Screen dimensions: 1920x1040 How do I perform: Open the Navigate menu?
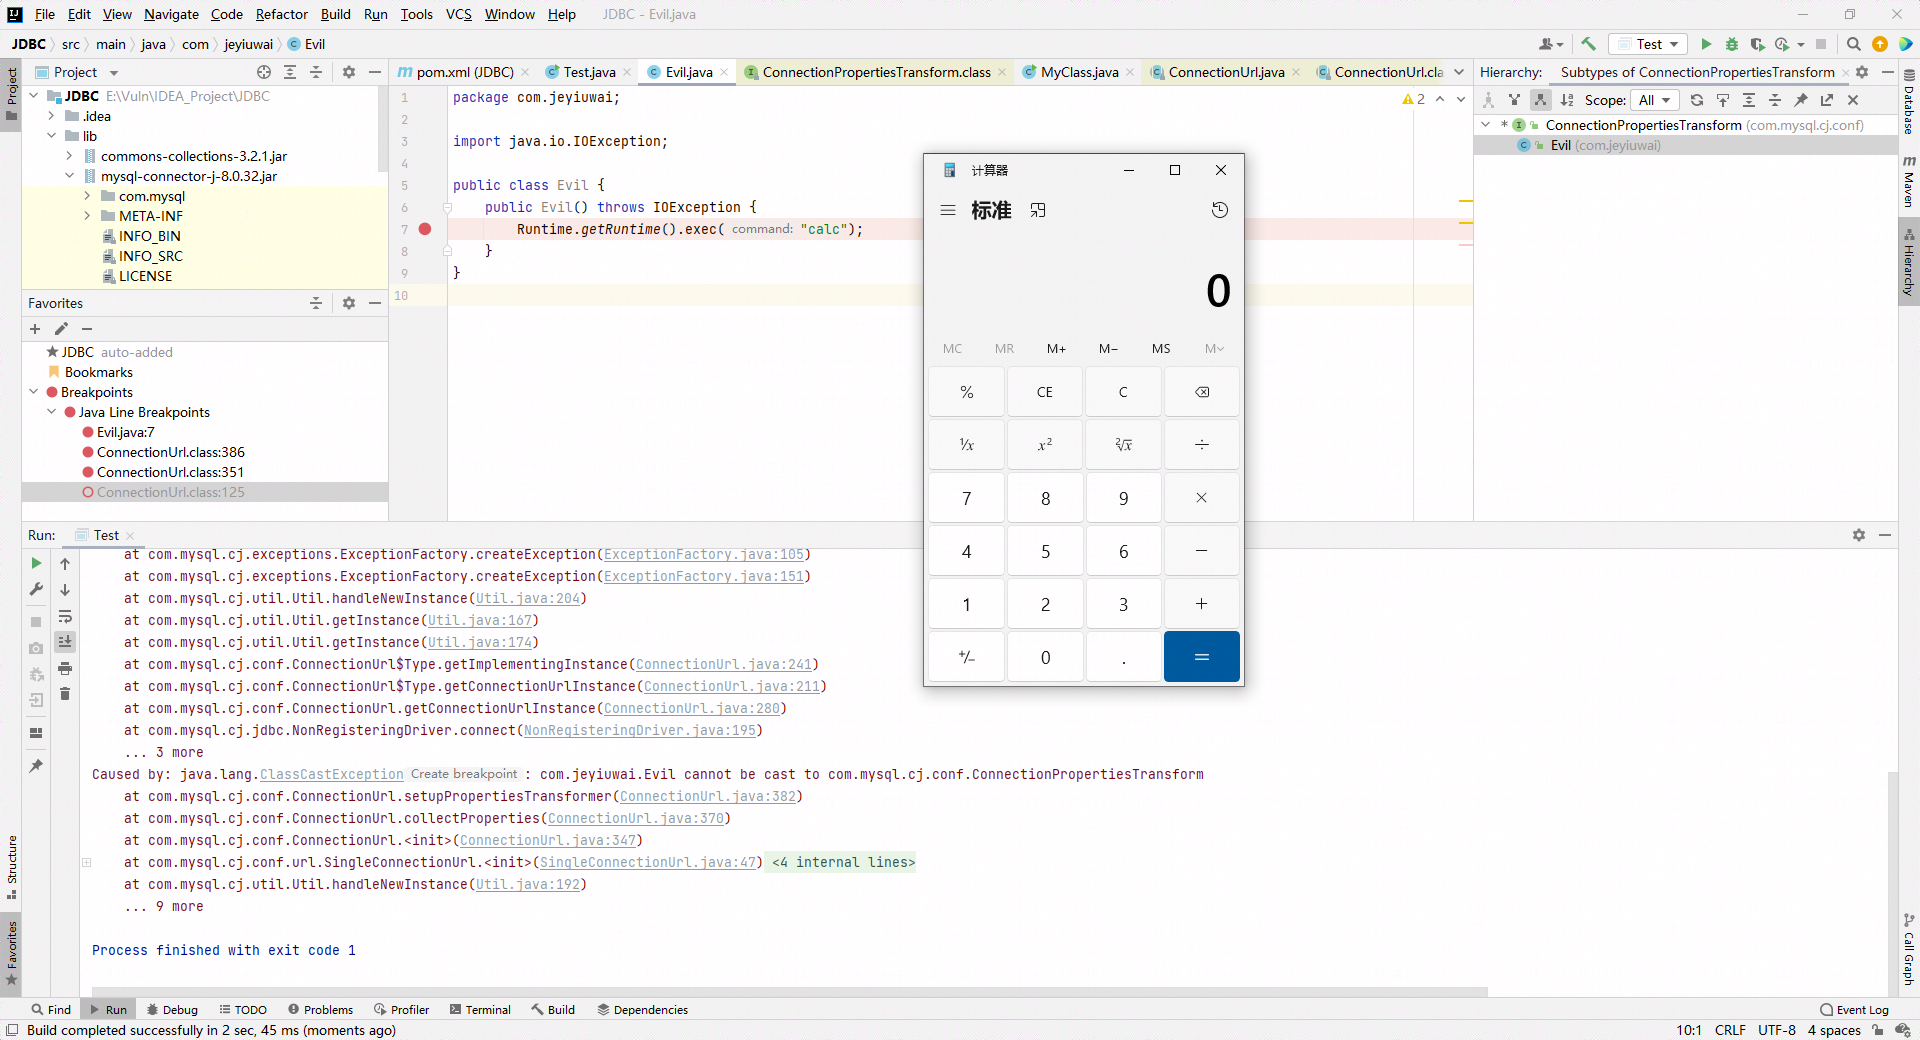[x=170, y=14]
